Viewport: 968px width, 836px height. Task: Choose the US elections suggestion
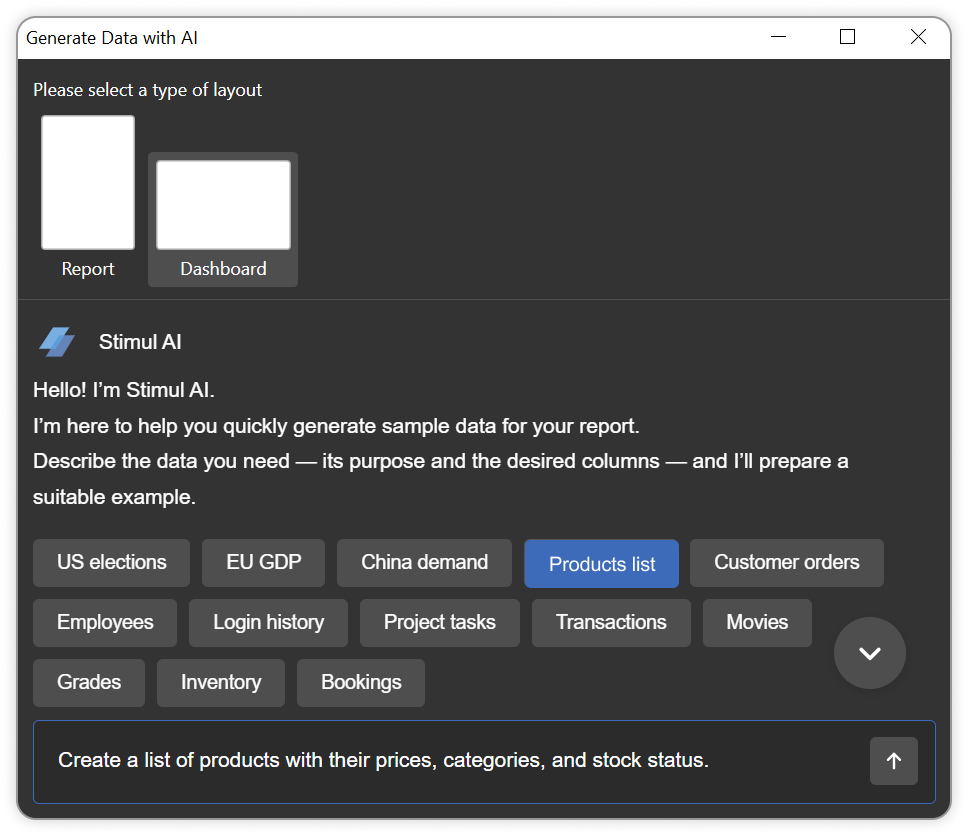111,562
